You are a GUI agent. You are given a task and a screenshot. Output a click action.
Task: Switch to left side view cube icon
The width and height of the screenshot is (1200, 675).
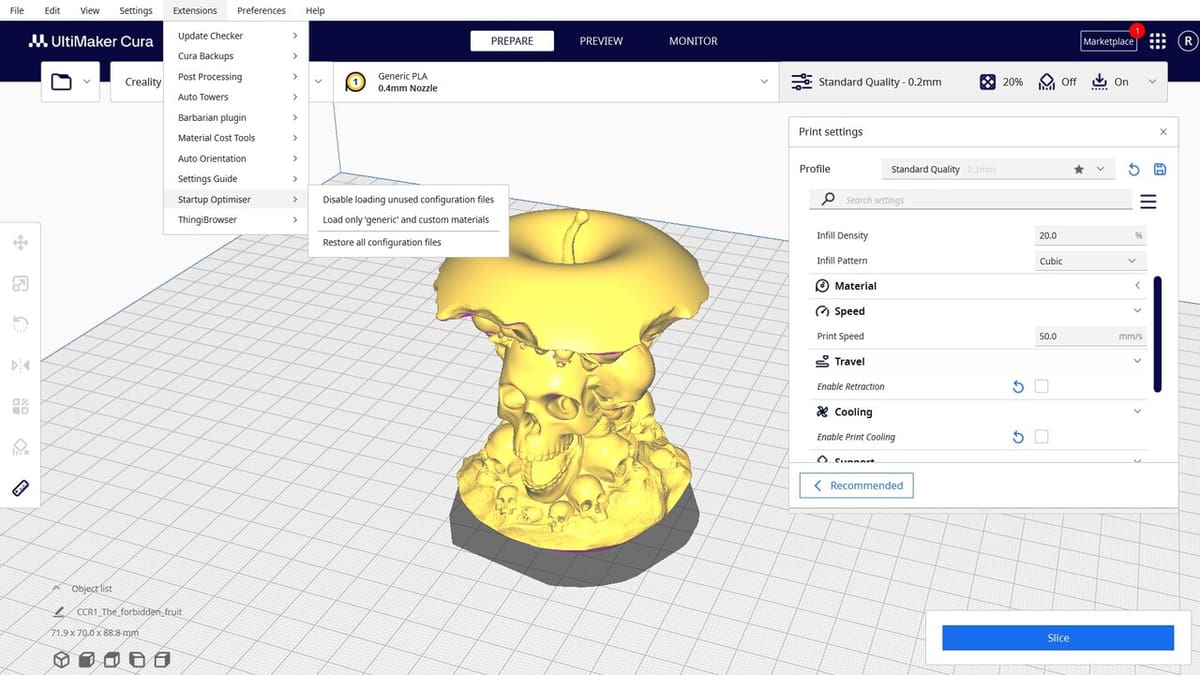pos(137,659)
